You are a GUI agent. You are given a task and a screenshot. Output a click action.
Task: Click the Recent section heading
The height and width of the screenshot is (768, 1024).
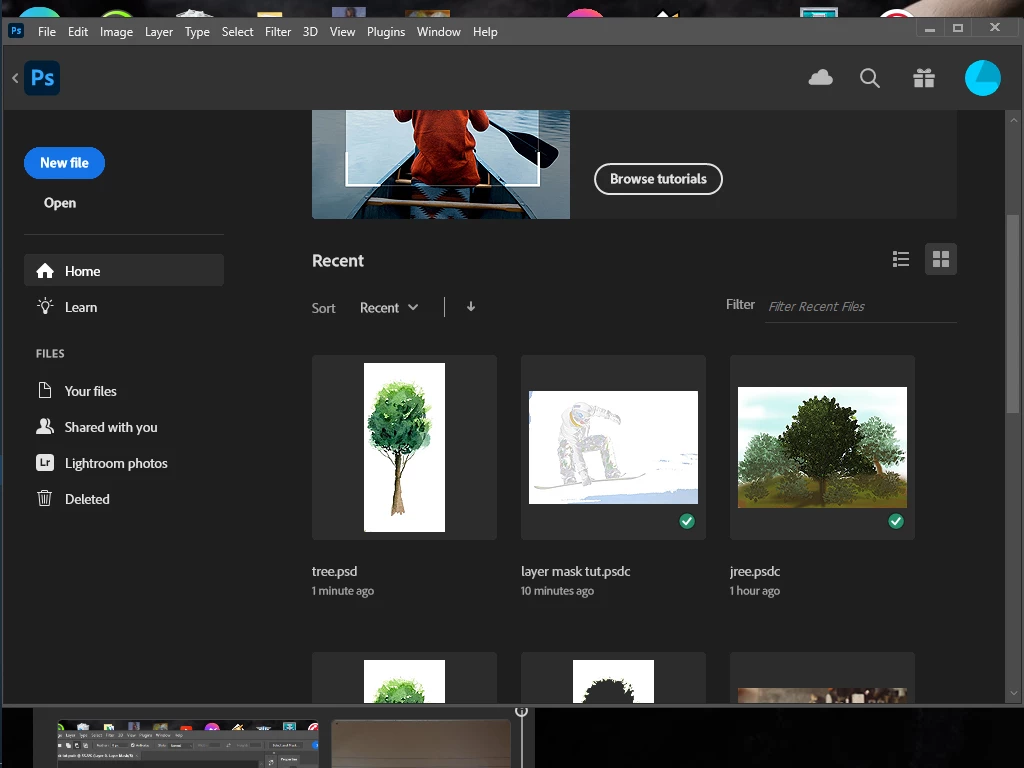pyautogui.click(x=338, y=261)
